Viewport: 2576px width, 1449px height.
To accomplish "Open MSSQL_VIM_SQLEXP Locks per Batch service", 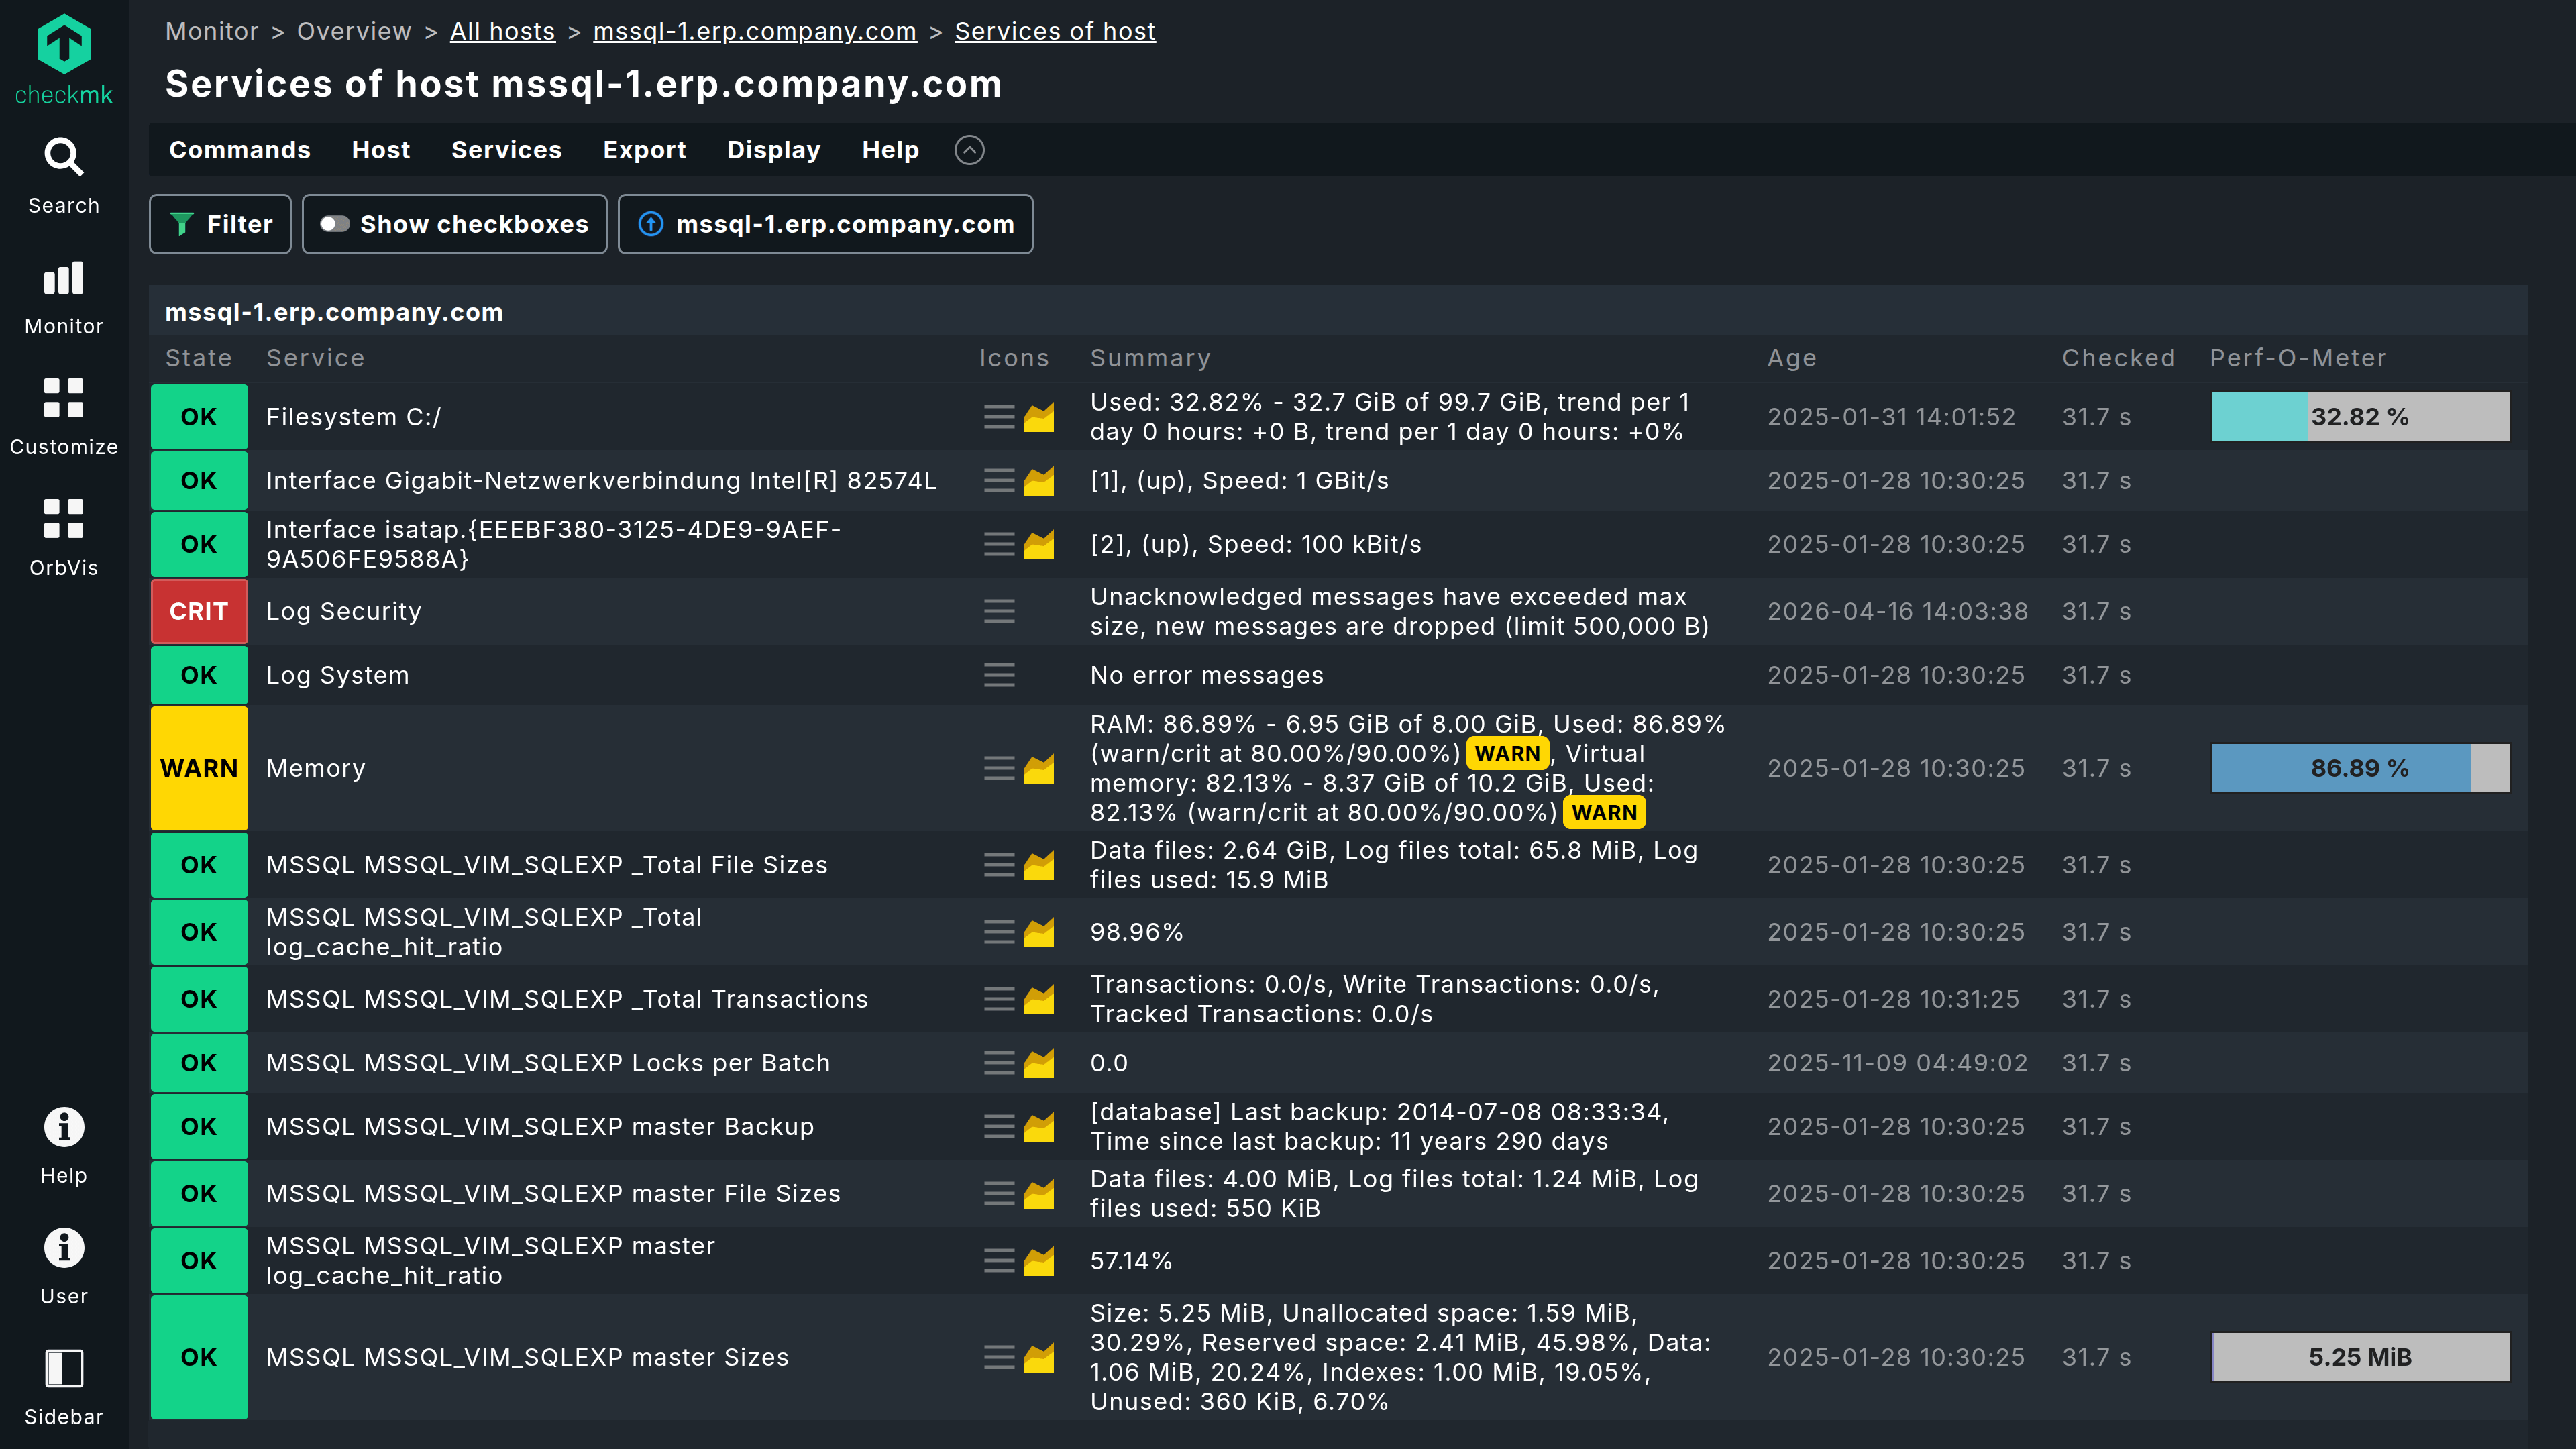I will coord(548,1063).
